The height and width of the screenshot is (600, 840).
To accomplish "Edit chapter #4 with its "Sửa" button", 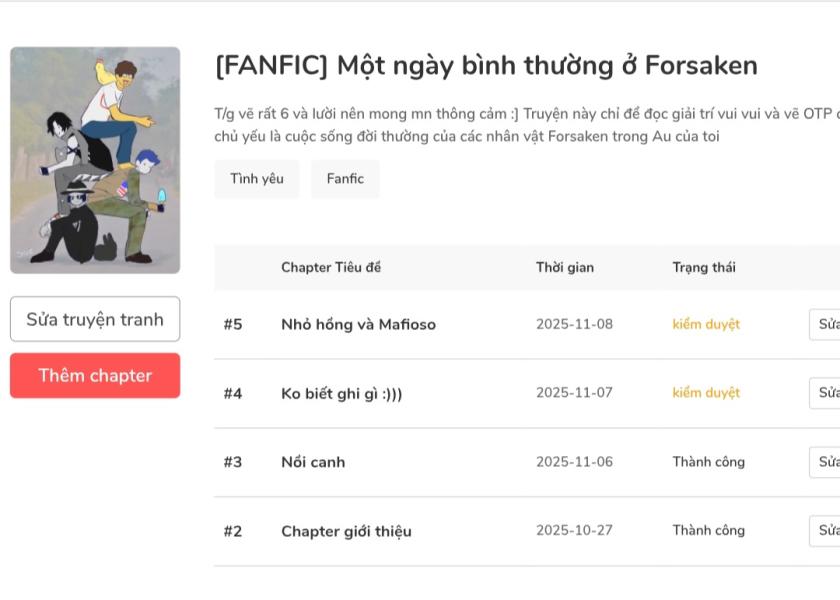I will point(827,393).
